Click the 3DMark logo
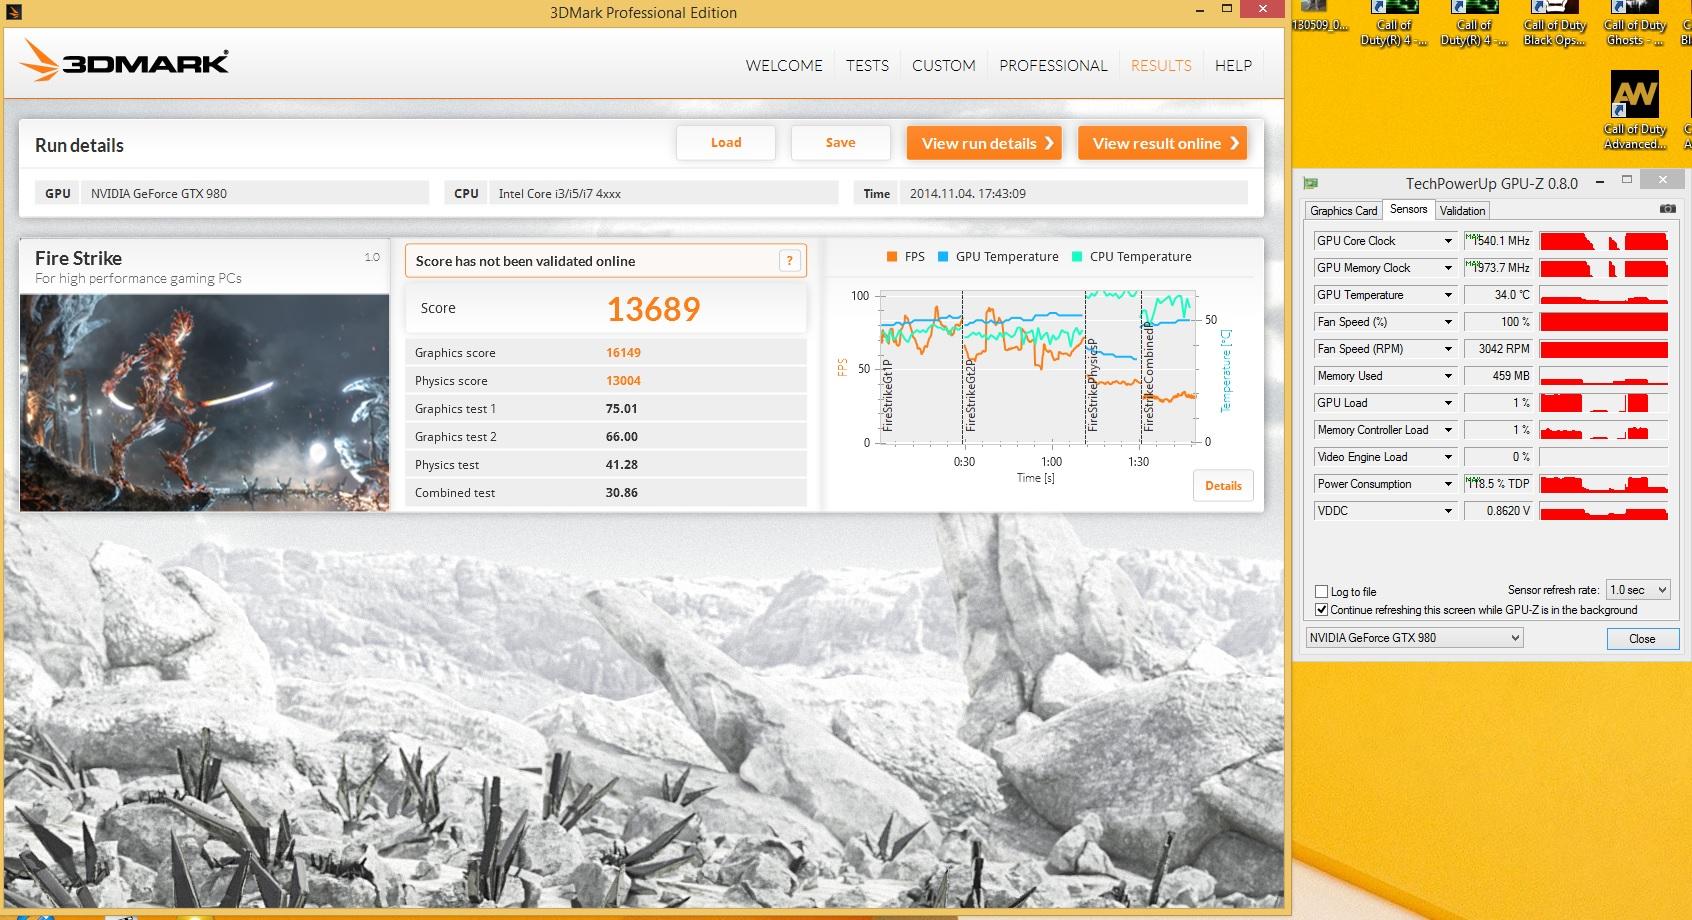This screenshot has height=920, width=1692. pyautogui.click(x=124, y=61)
